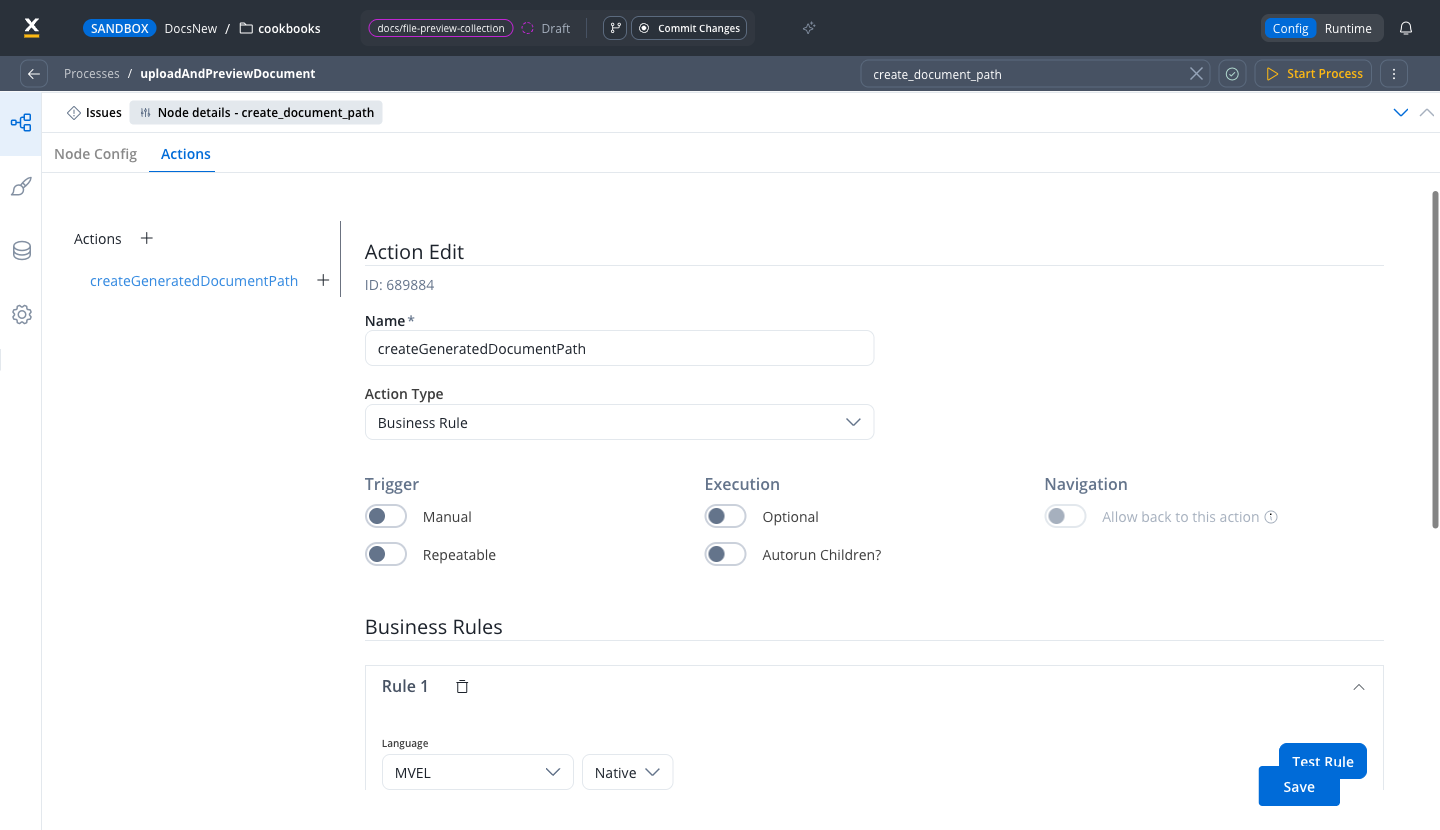Click the Name input field
The height and width of the screenshot is (830, 1440).
click(x=619, y=348)
